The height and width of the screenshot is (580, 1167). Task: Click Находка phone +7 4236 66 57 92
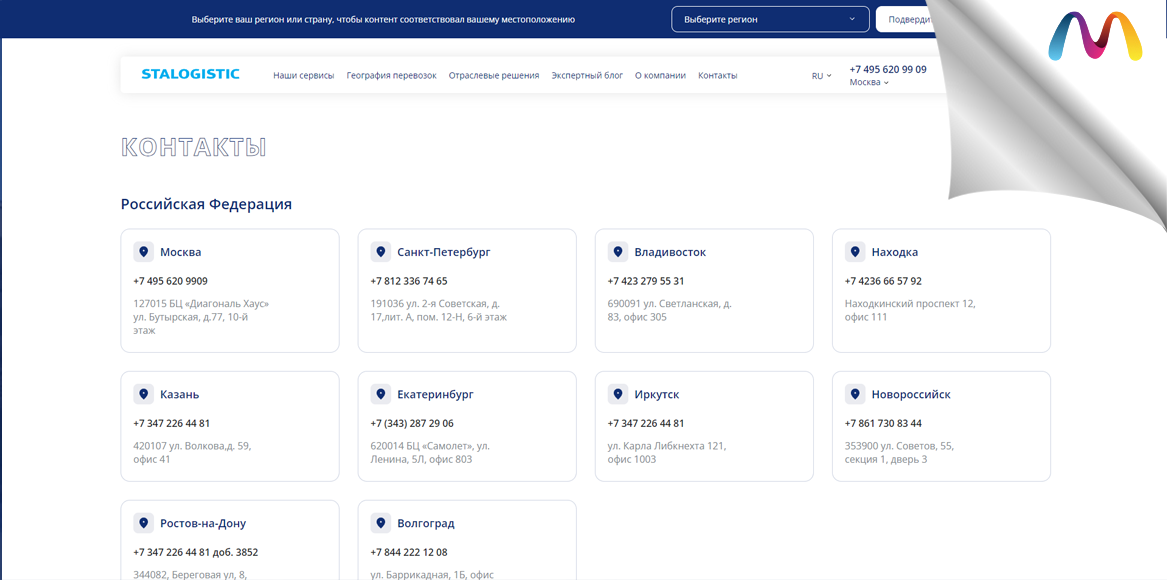(x=883, y=281)
